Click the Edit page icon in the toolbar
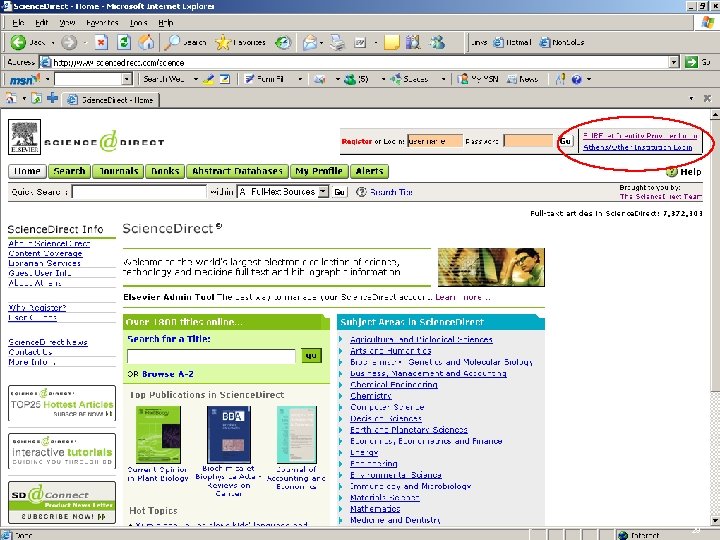The height and width of the screenshot is (540, 720). pos(360,43)
